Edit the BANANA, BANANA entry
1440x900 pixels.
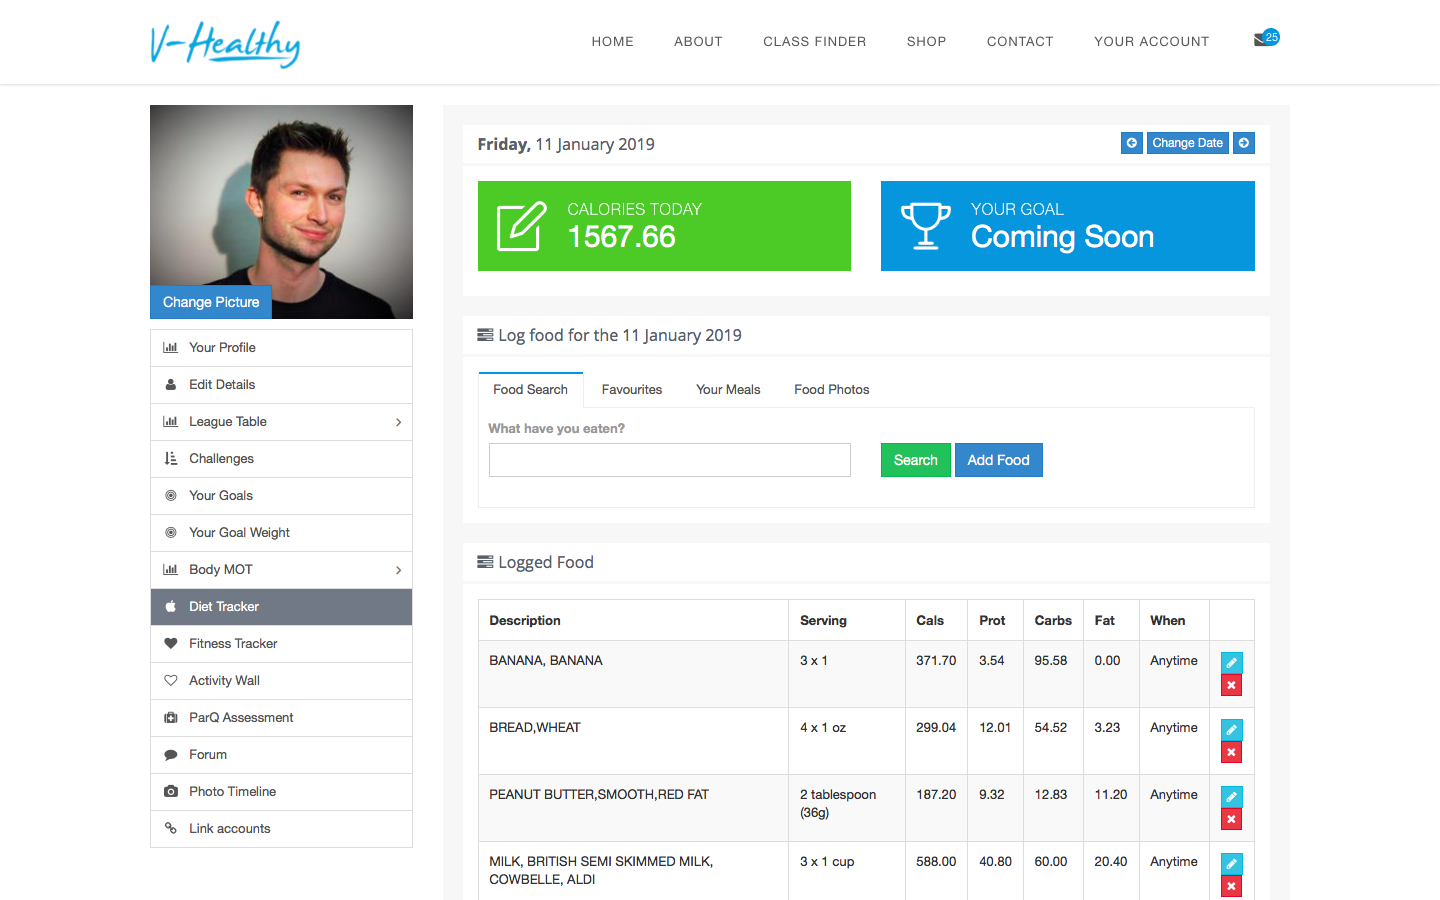coord(1232,662)
